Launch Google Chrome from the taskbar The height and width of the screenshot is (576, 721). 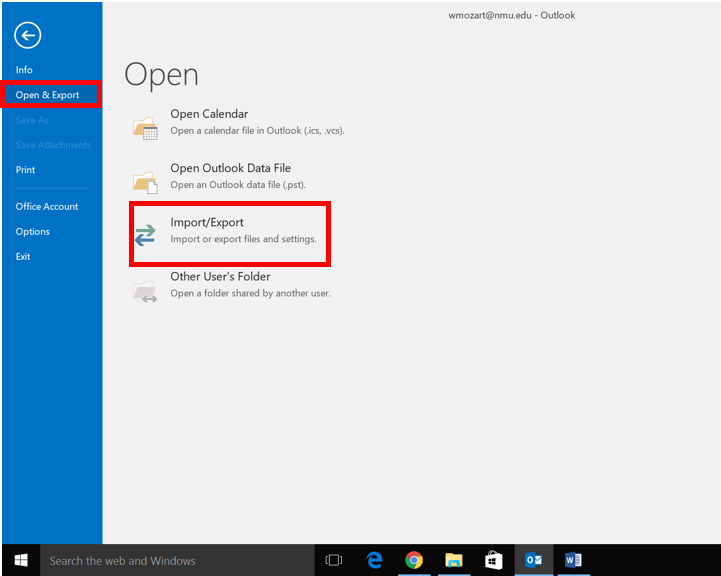(414, 560)
